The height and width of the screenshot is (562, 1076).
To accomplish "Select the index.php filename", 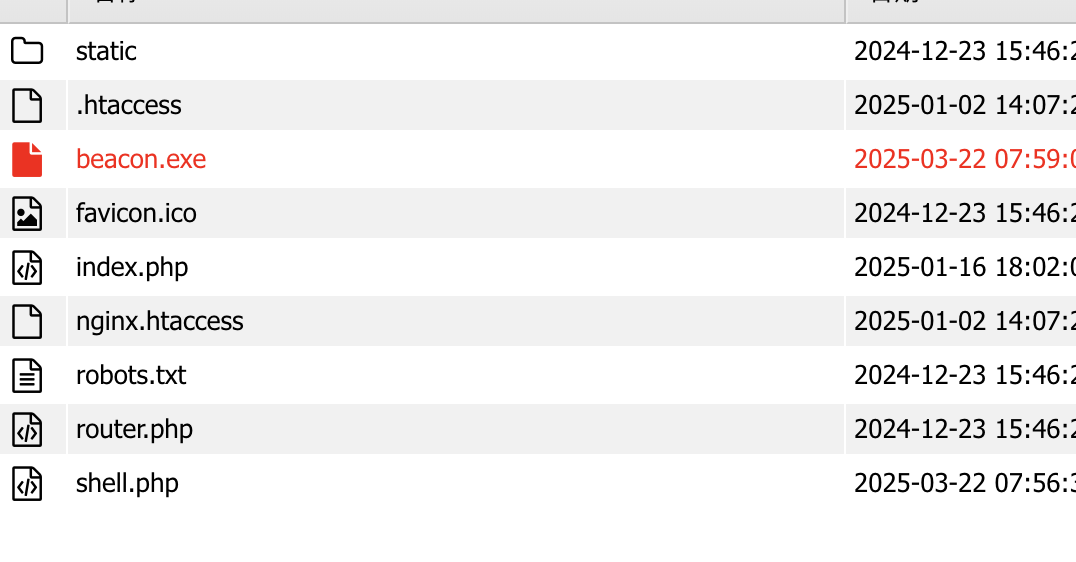I will point(132,267).
